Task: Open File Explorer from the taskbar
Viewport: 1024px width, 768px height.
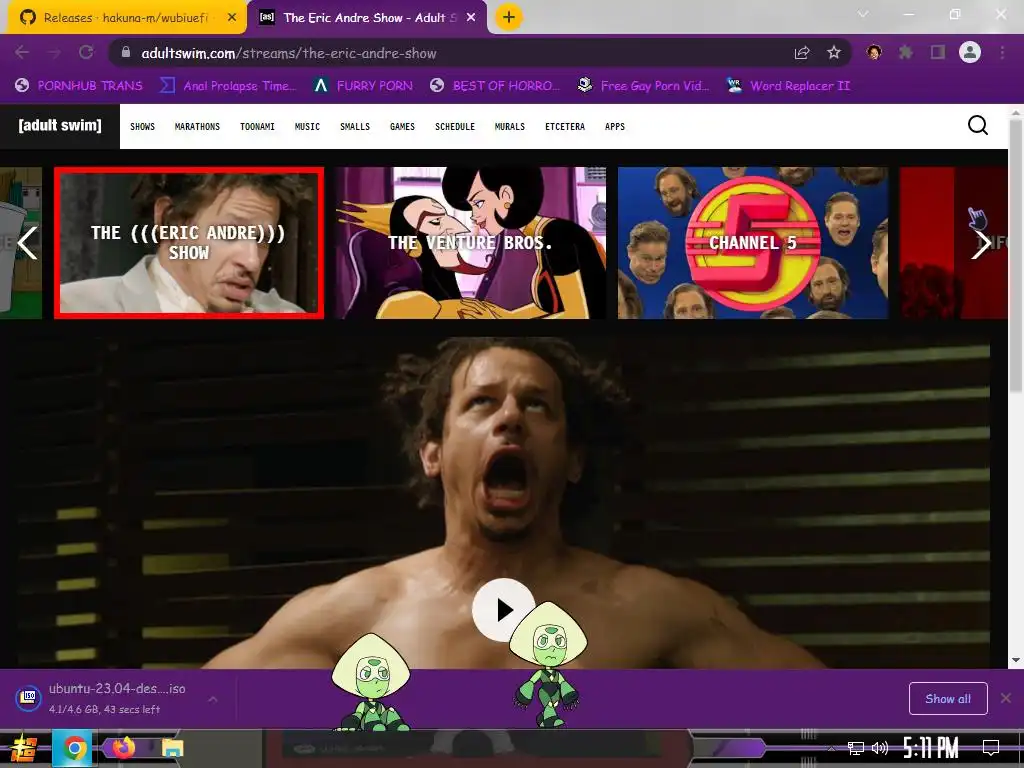Action: click(172, 748)
